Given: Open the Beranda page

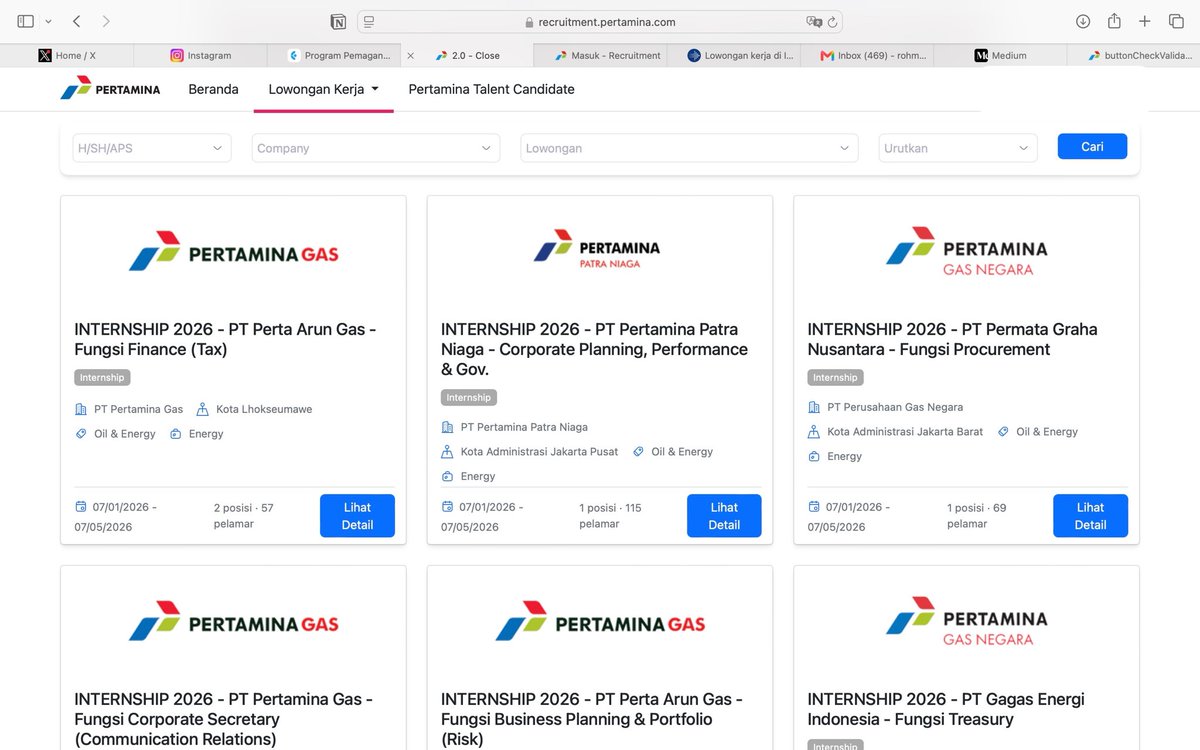Looking at the screenshot, I should point(213,89).
